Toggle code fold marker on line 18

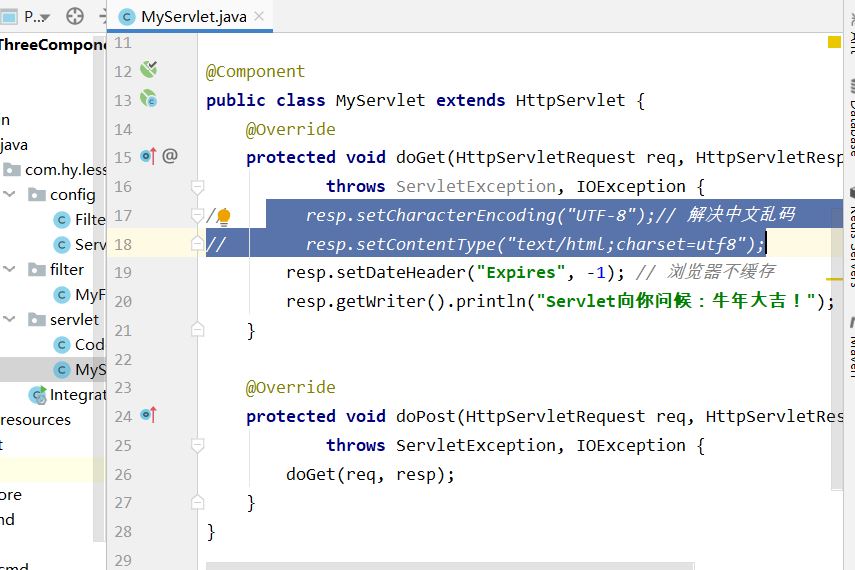click(197, 243)
